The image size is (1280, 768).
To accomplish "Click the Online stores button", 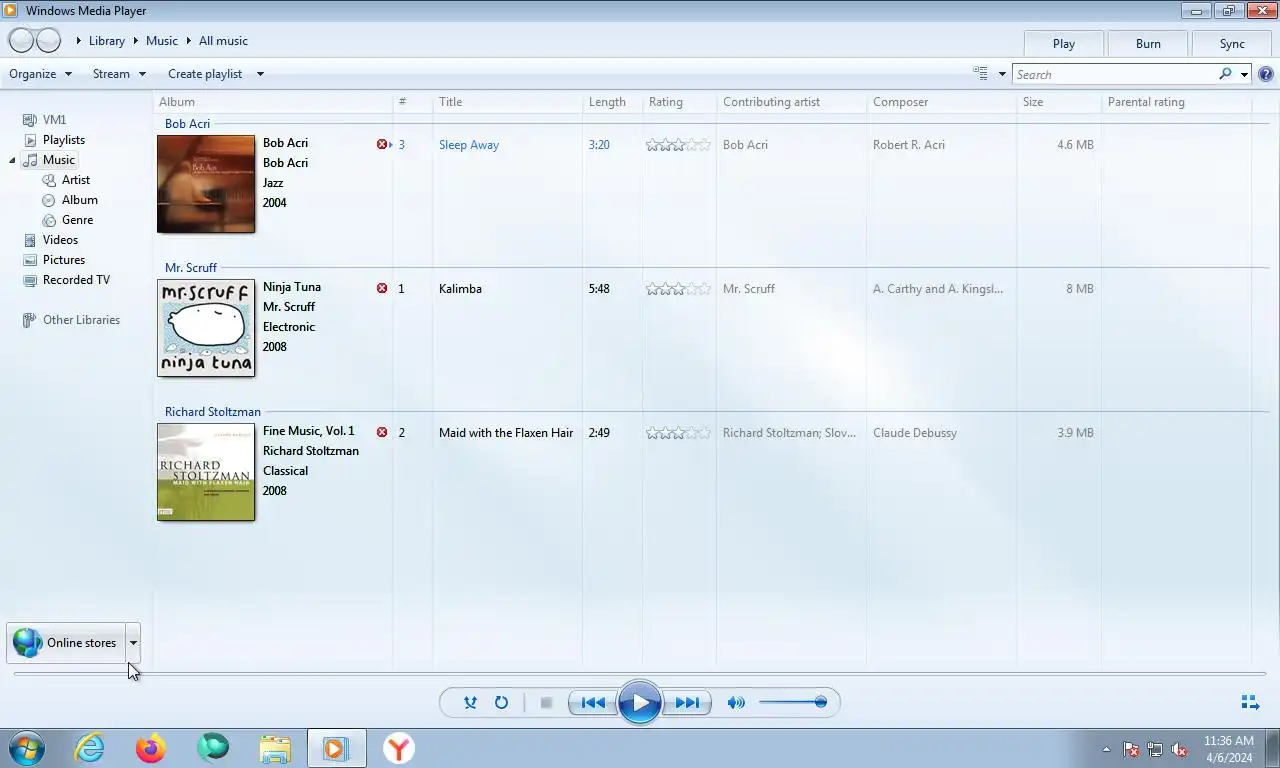I will tap(66, 643).
